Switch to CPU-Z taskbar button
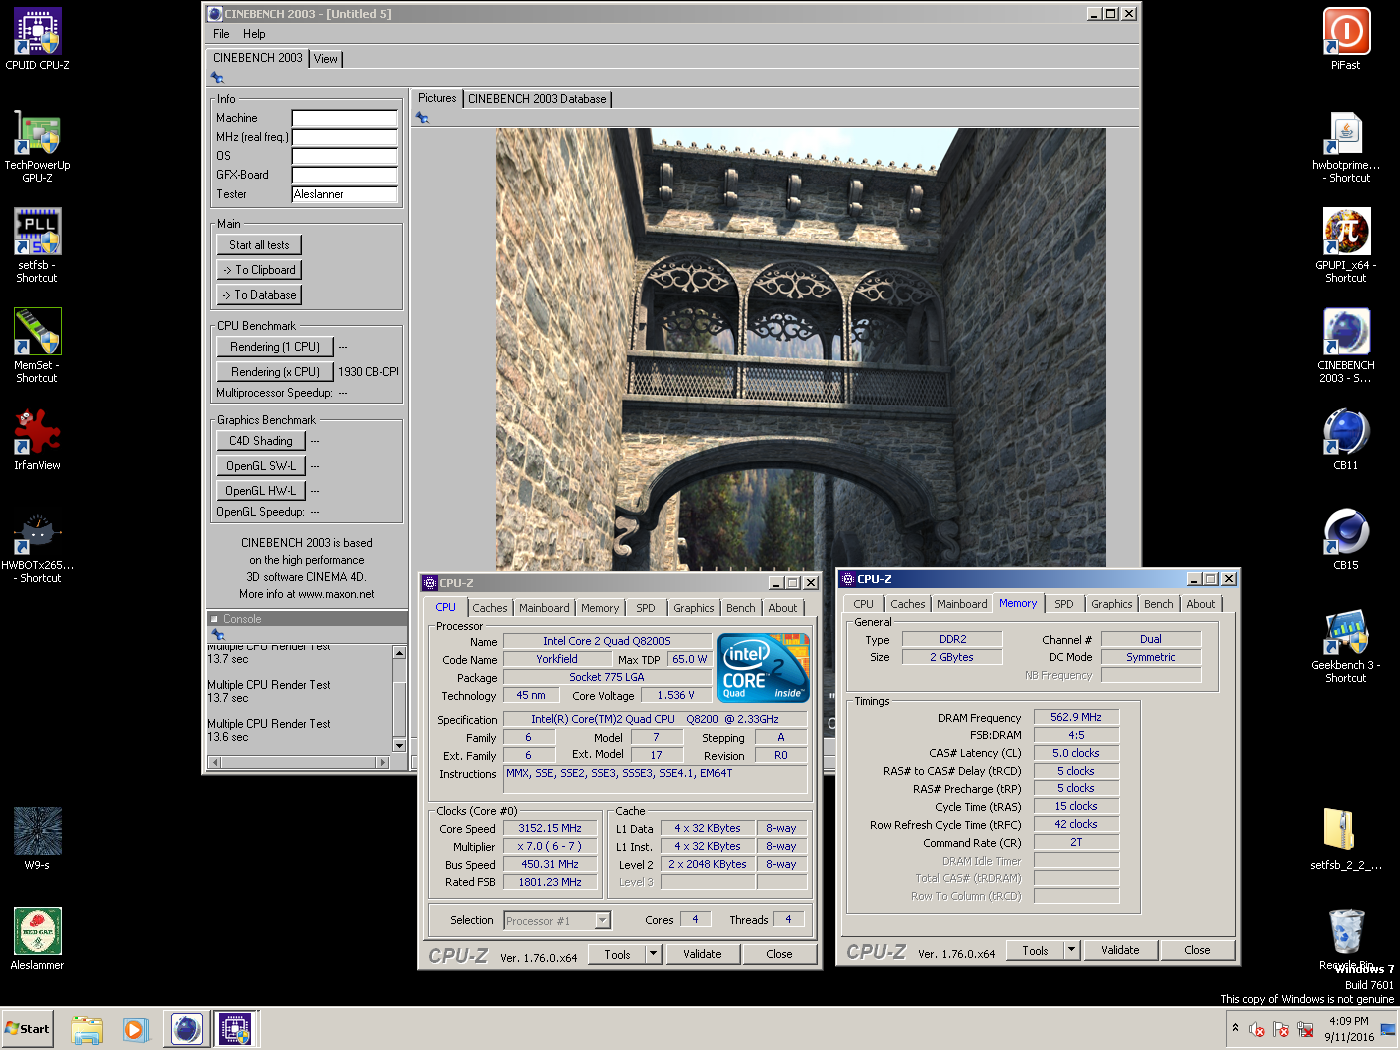This screenshot has width=1400, height=1050. (x=235, y=1029)
